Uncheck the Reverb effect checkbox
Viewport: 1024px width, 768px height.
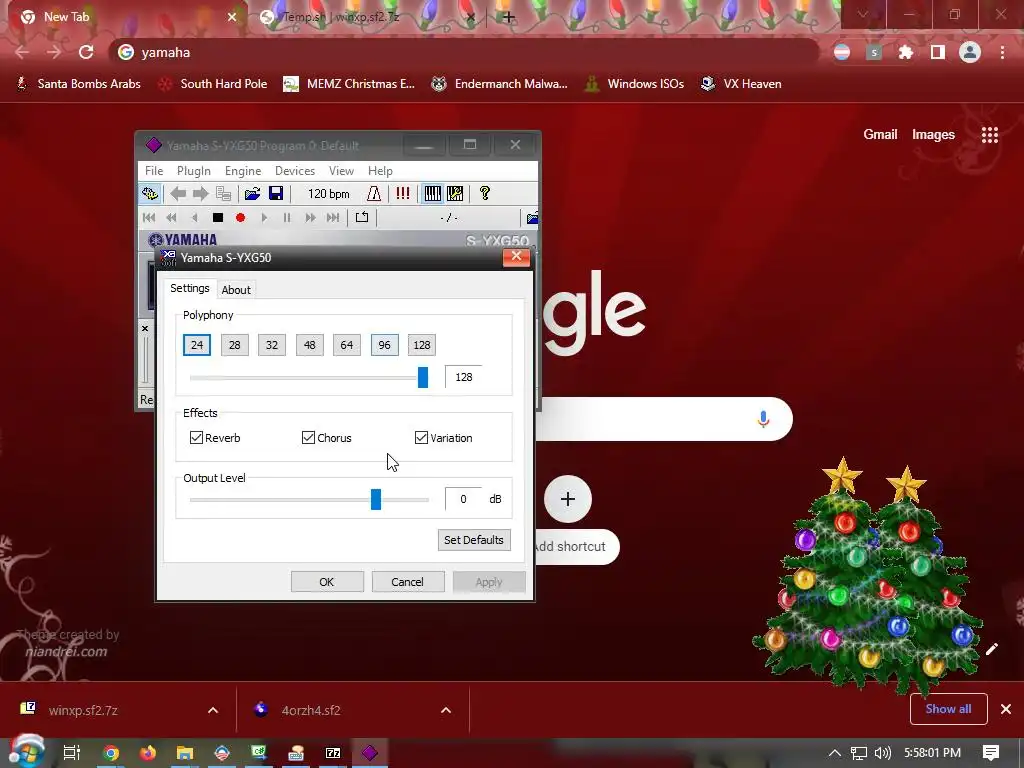[x=196, y=438]
